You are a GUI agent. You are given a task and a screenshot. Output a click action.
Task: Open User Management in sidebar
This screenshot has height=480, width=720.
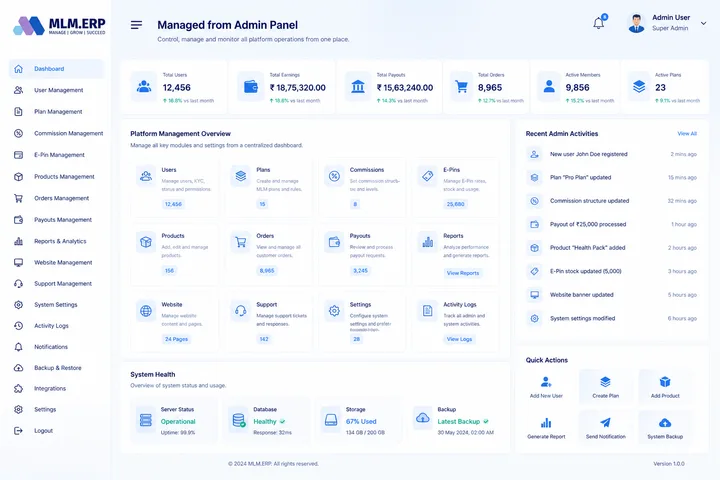tap(56, 90)
